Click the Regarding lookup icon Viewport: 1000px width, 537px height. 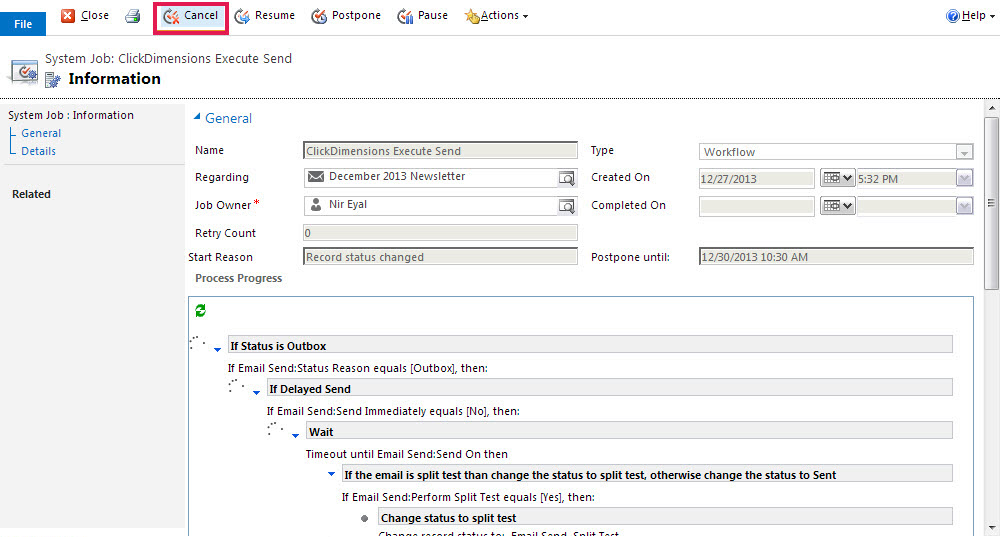point(566,178)
